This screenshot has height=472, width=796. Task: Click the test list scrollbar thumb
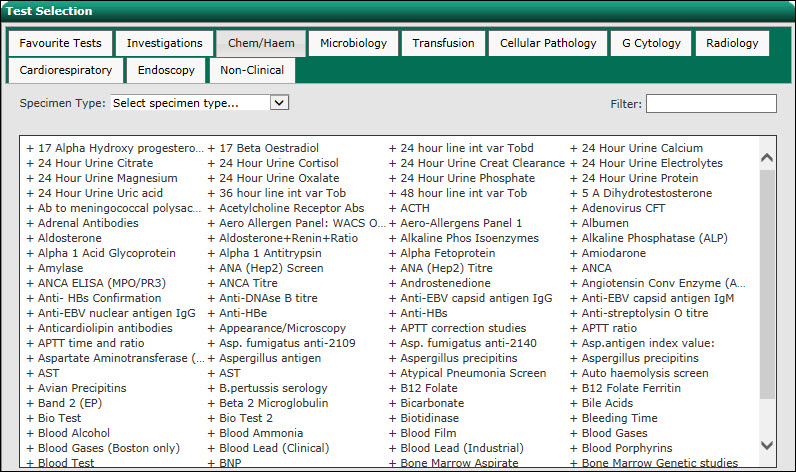767,284
